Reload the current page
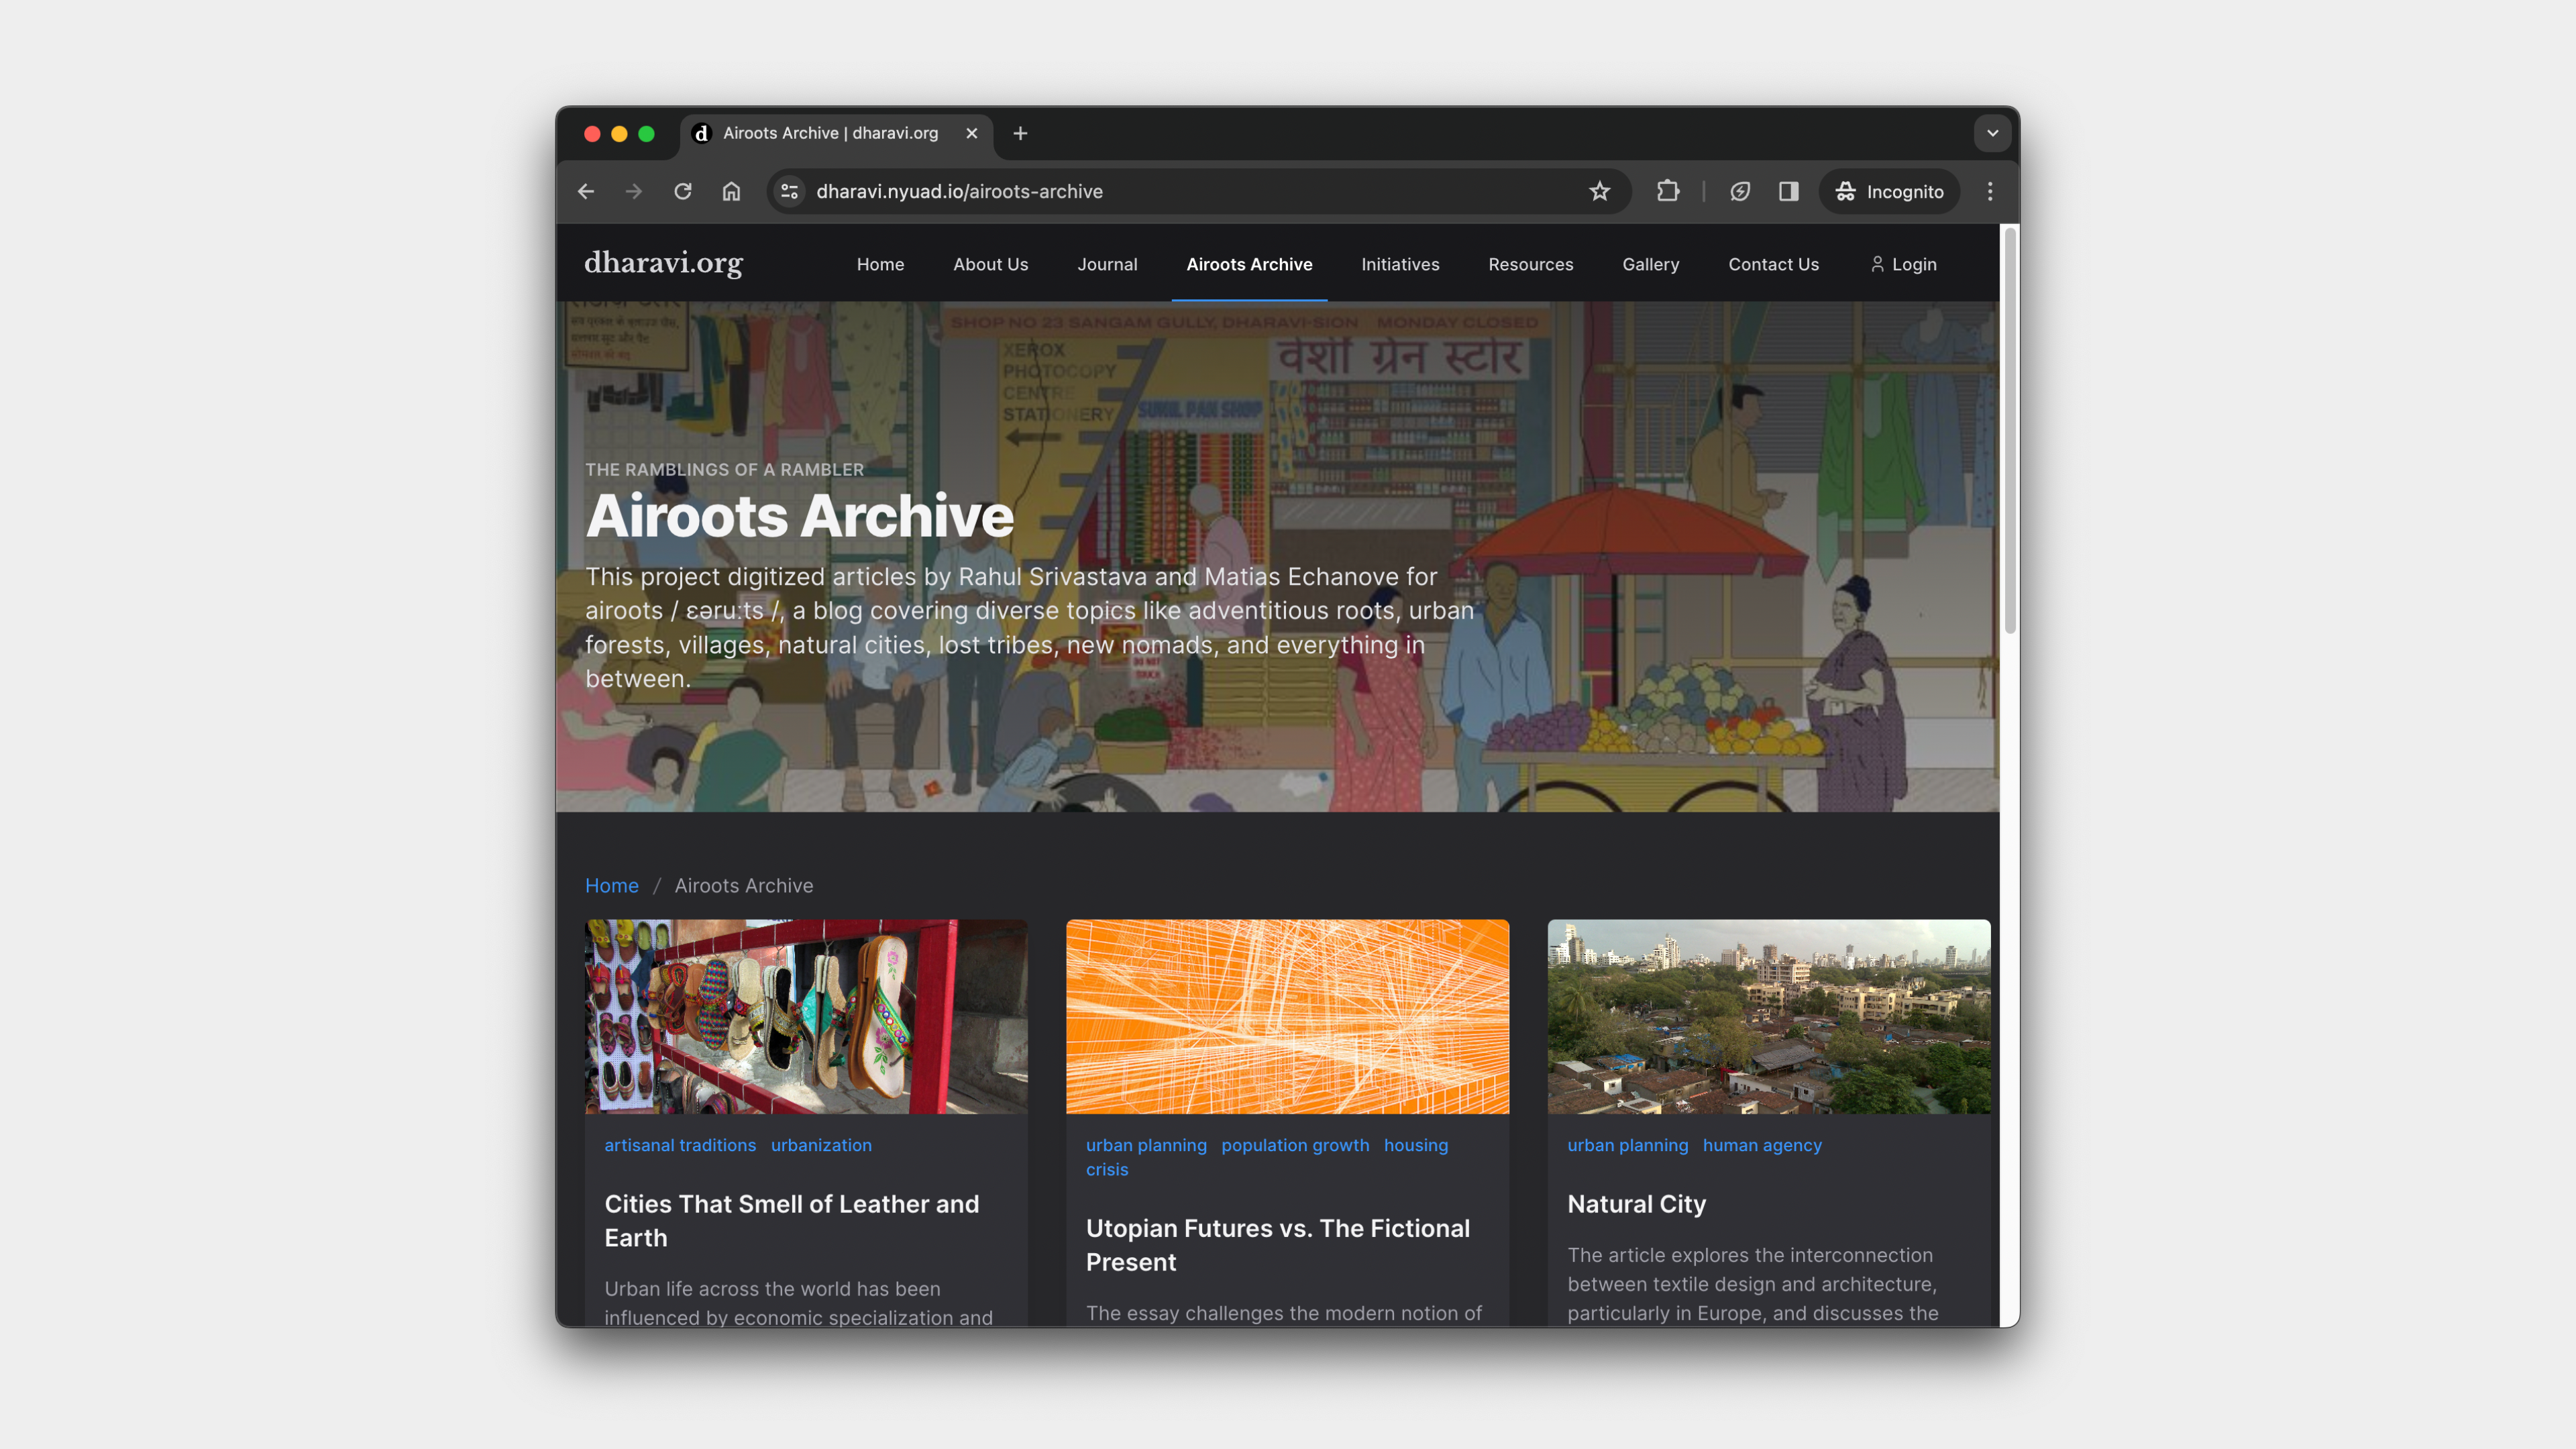The height and width of the screenshot is (1449, 2576). pyautogui.click(x=683, y=191)
